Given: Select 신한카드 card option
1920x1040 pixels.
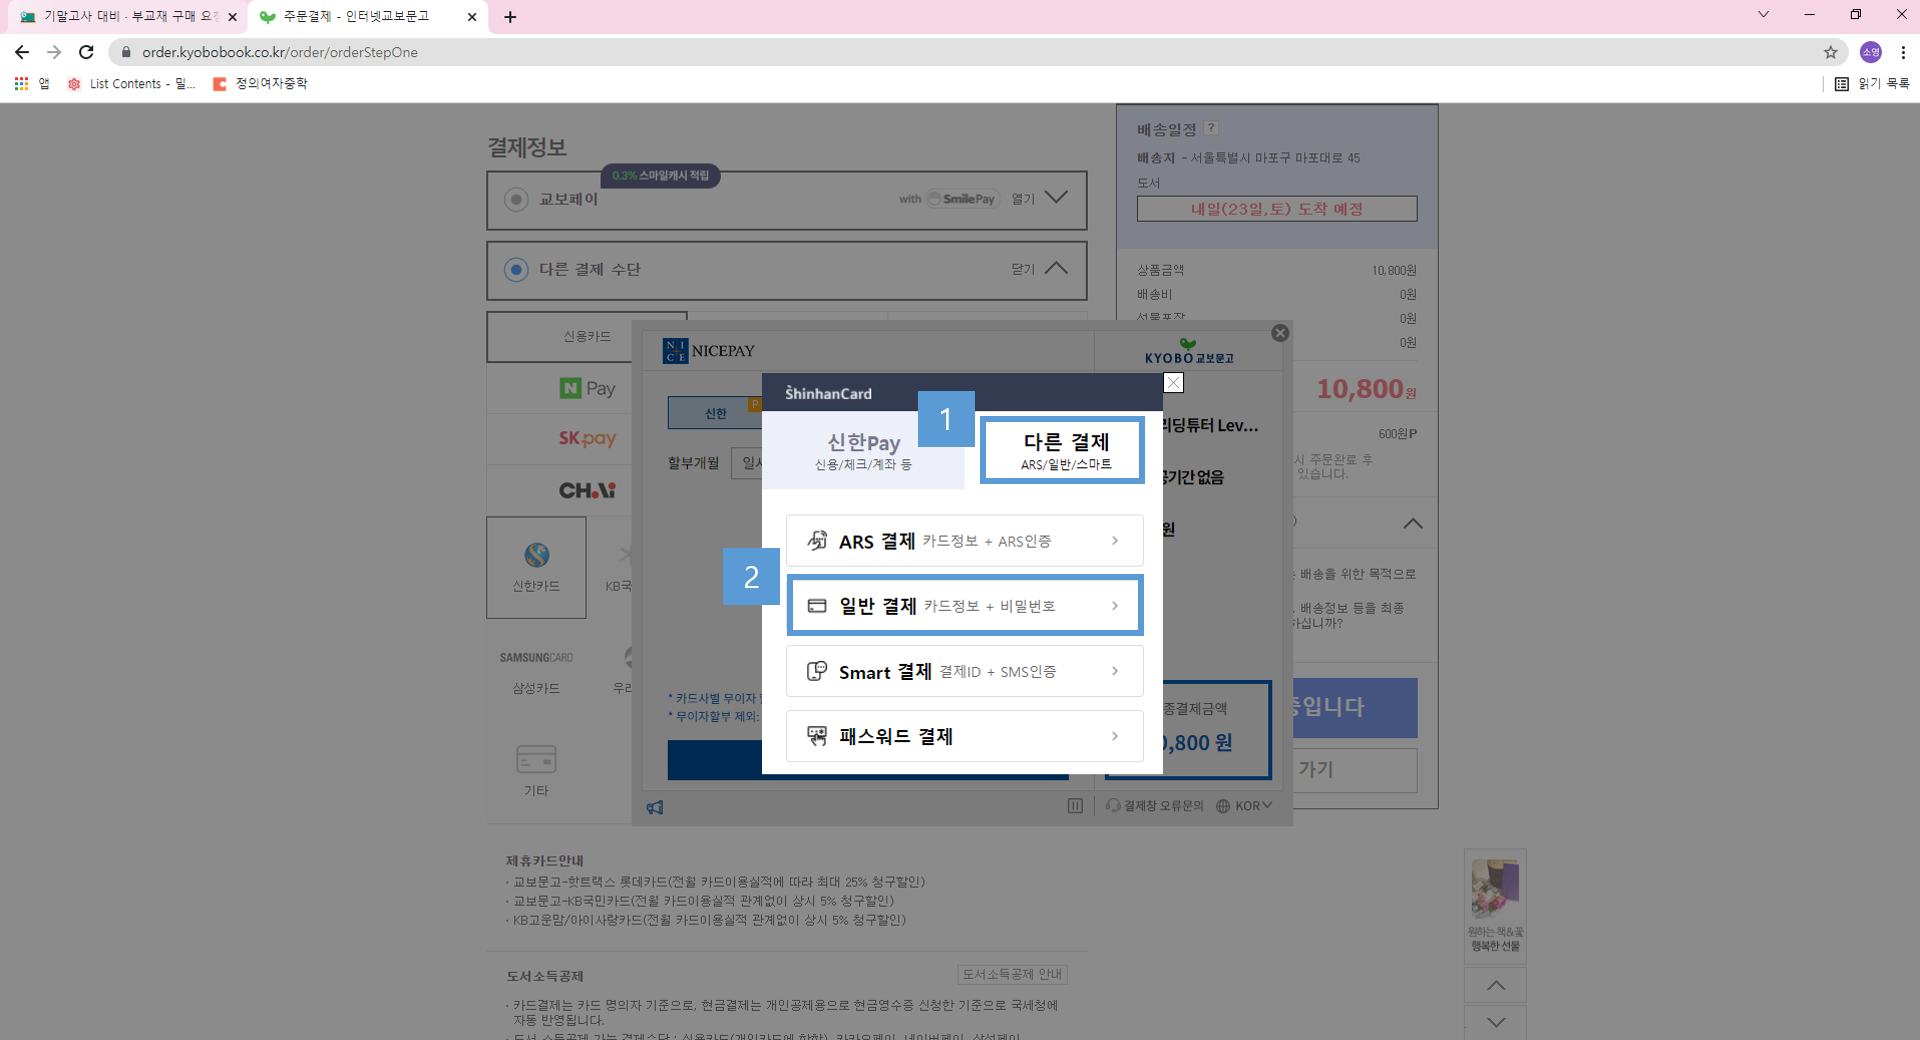Looking at the screenshot, I should (536, 567).
